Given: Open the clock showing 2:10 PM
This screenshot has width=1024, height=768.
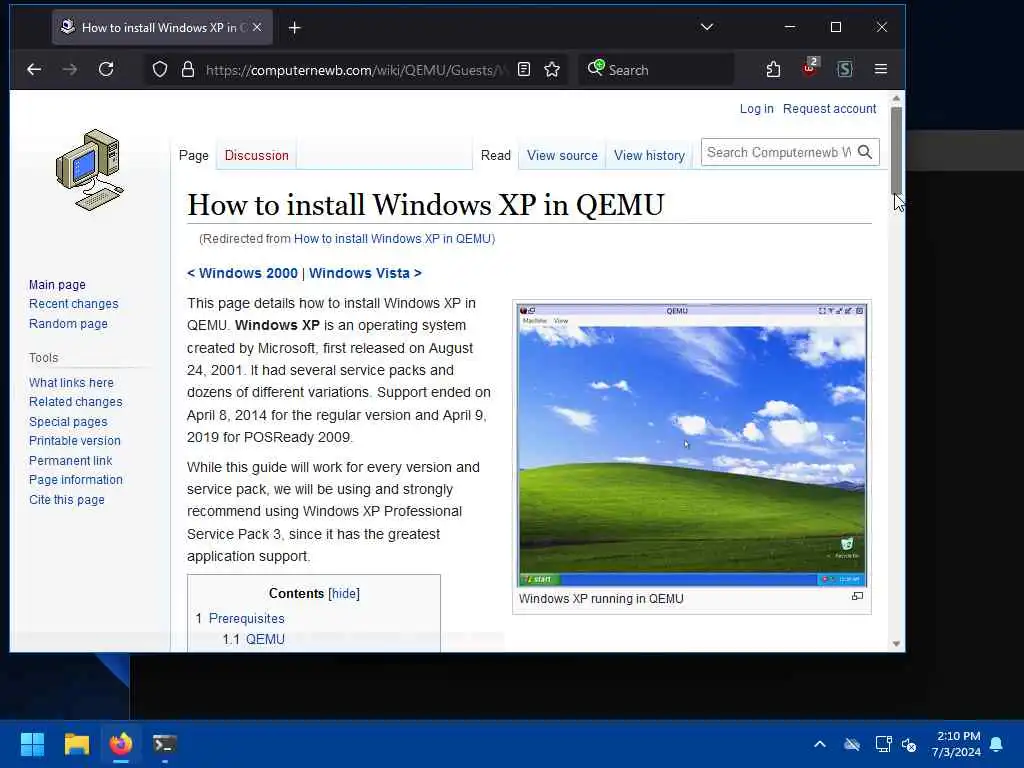Looking at the screenshot, I should 957,744.
